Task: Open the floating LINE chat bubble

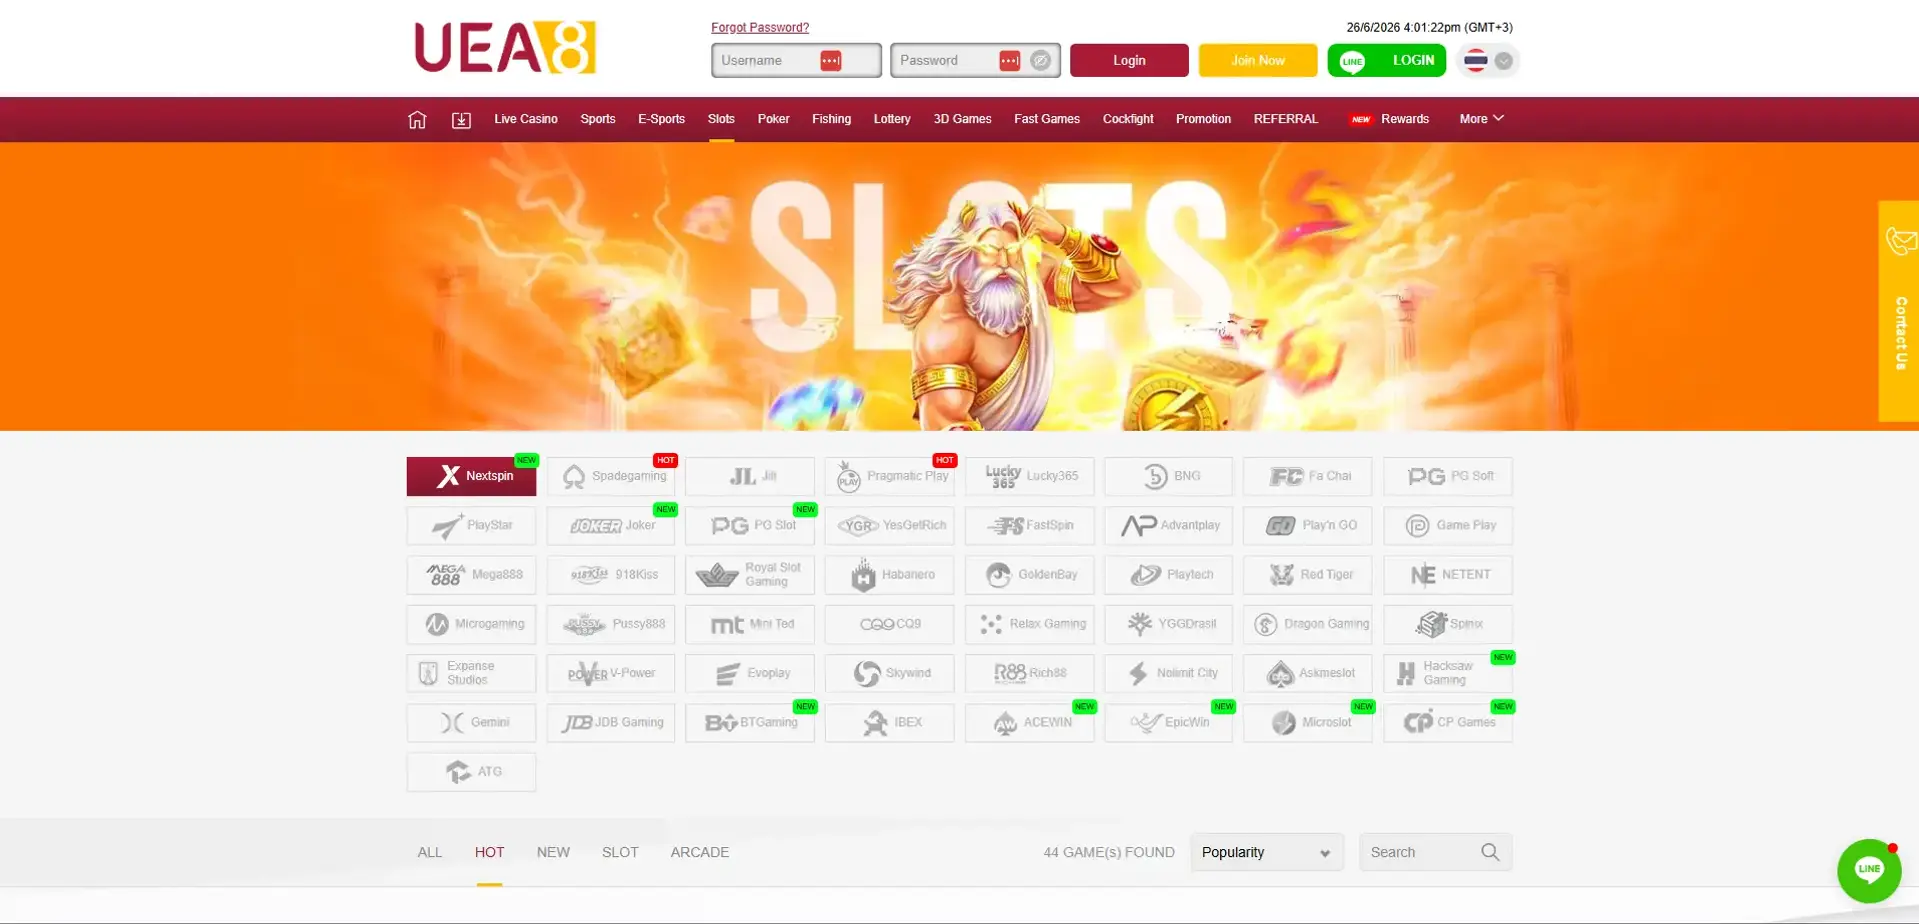Action: [1869, 870]
